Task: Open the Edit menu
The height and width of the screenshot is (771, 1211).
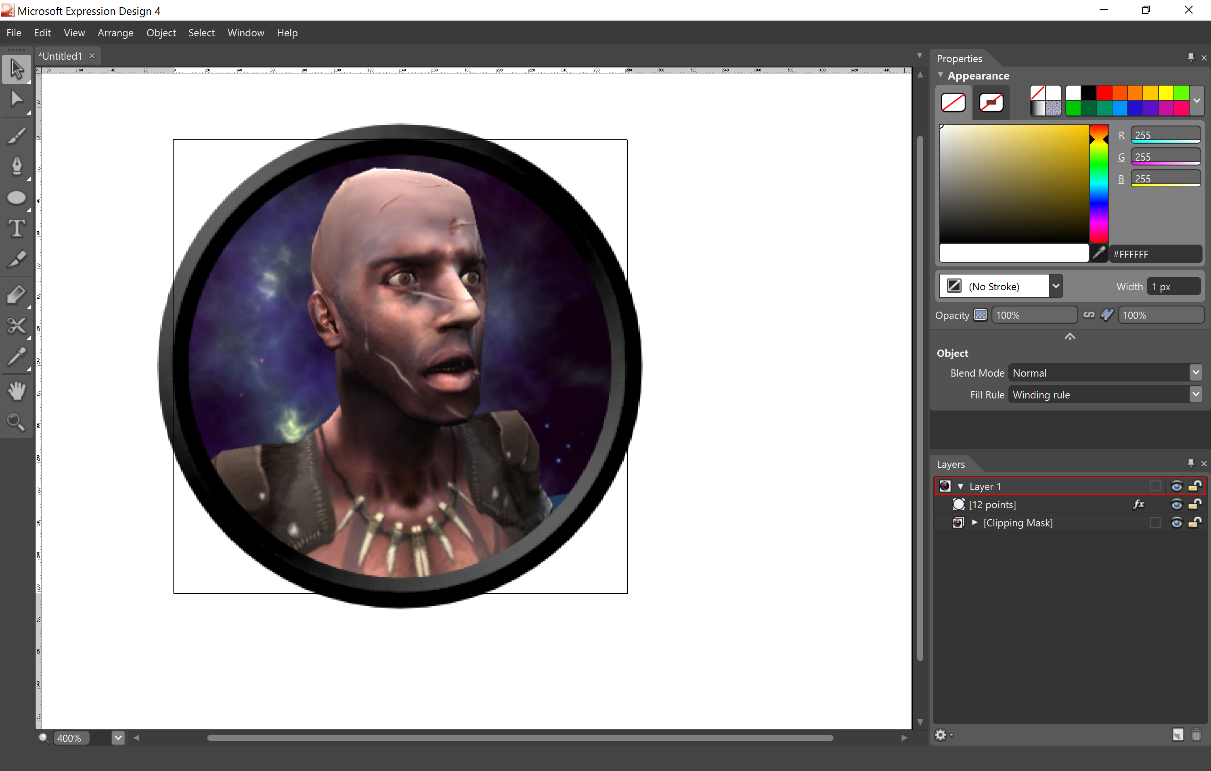Action: click(x=43, y=33)
